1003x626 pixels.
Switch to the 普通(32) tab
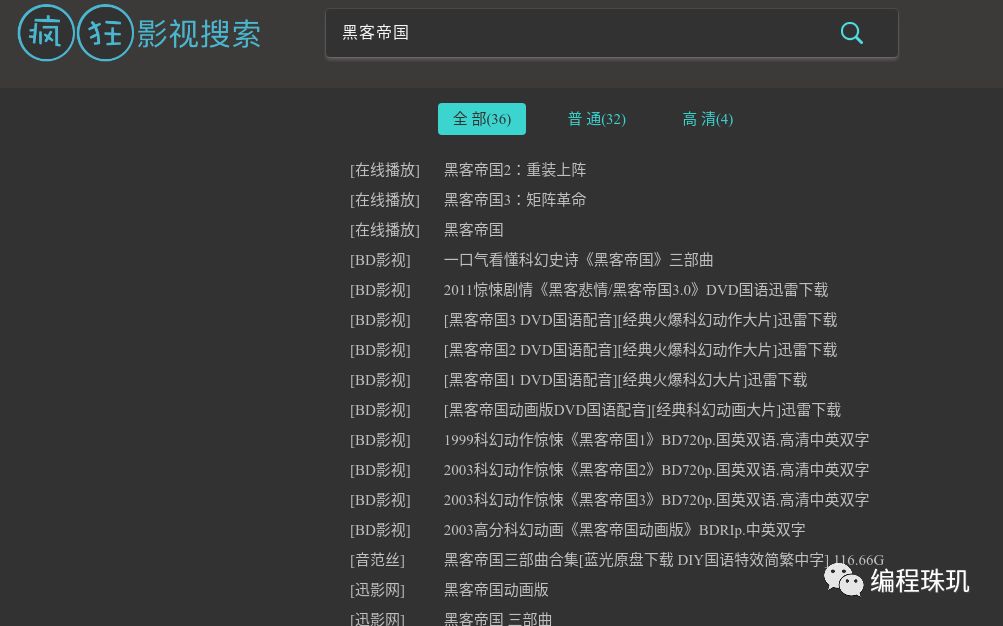pyautogui.click(x=597, y=119)
